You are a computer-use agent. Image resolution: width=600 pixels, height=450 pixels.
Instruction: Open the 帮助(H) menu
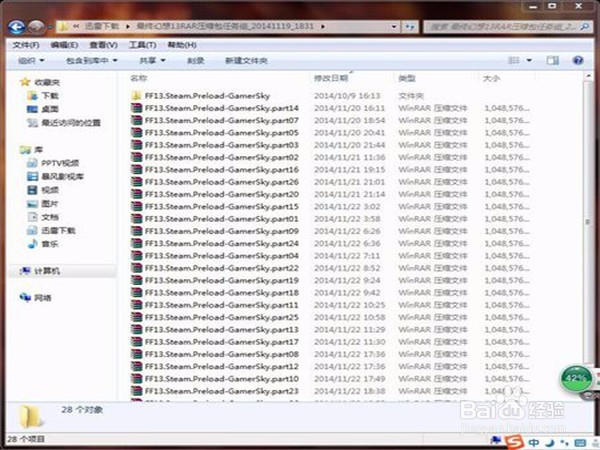coord(182,45)
